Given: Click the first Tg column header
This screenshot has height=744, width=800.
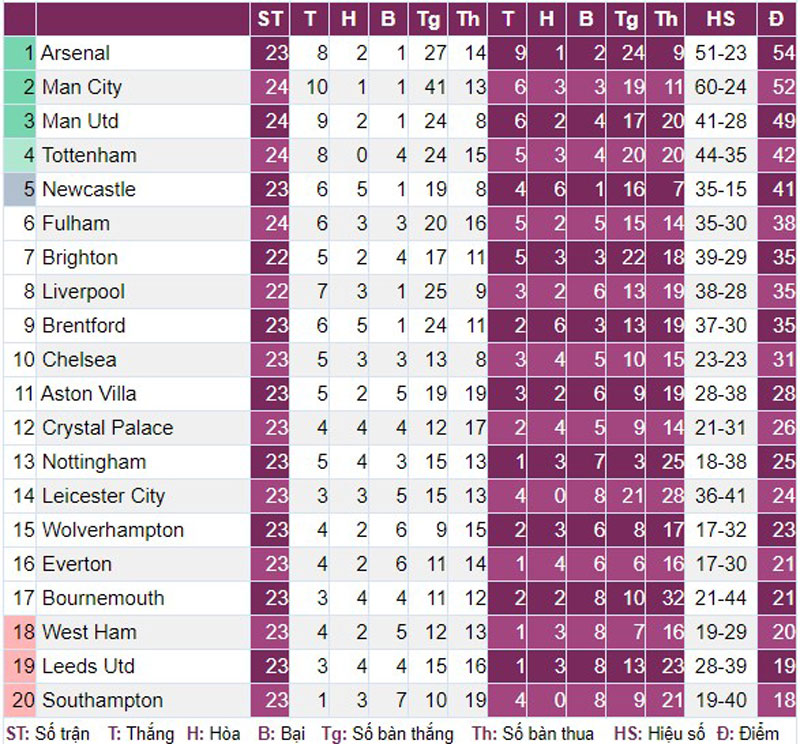Looking at the screenshot, I should coord(428,19).
